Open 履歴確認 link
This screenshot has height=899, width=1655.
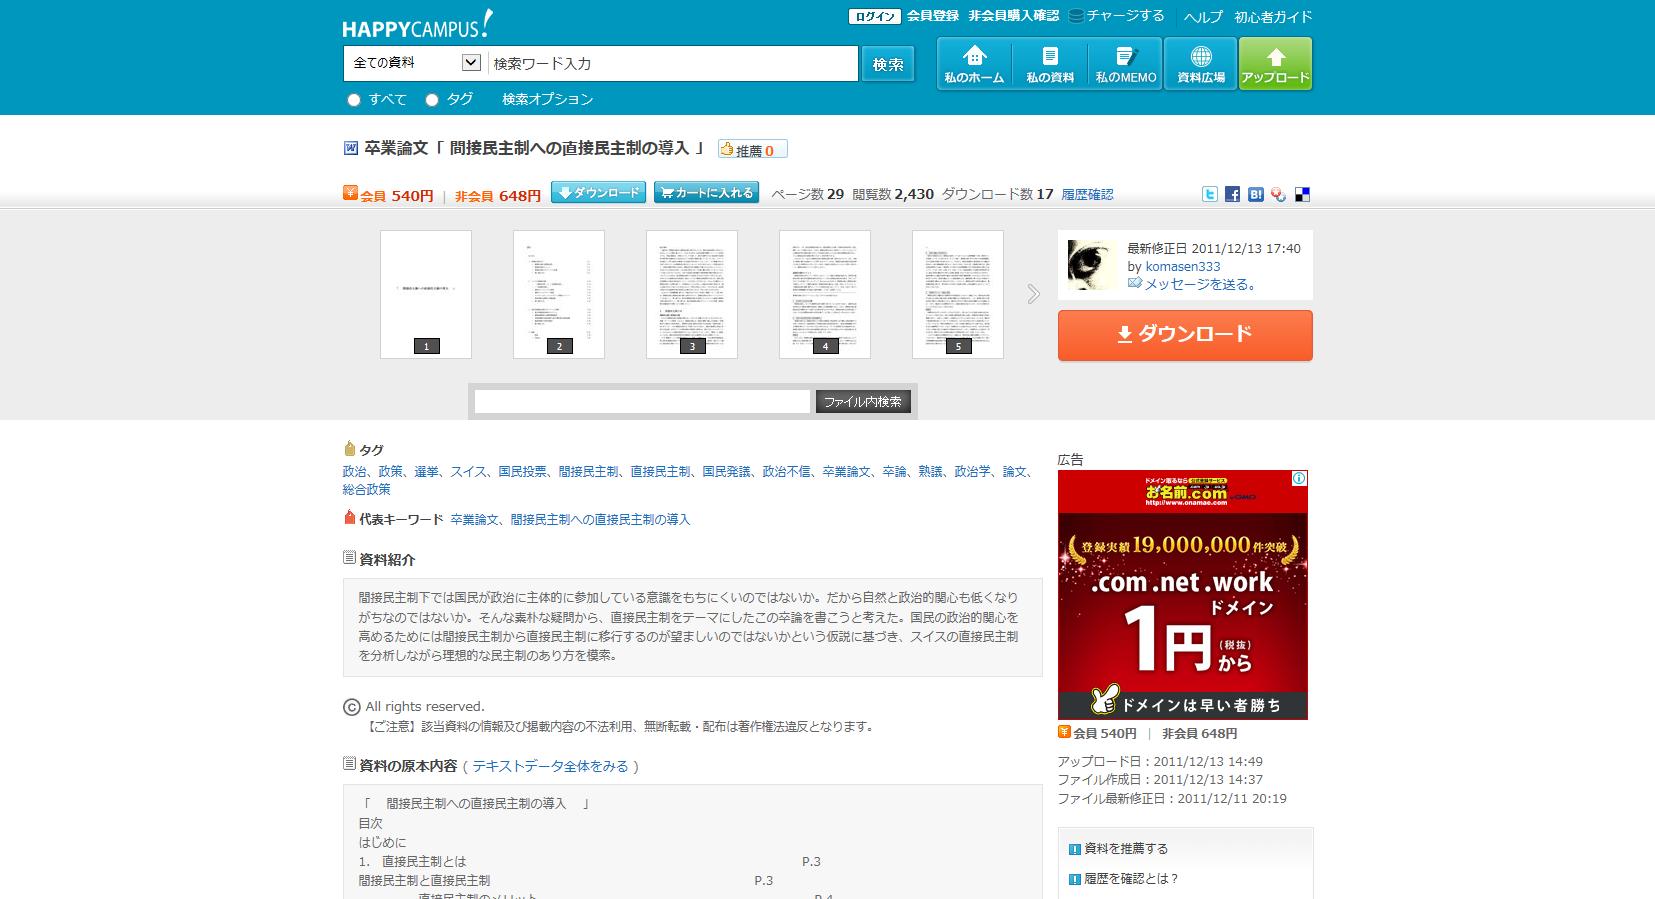click(x=1087, y=195)
